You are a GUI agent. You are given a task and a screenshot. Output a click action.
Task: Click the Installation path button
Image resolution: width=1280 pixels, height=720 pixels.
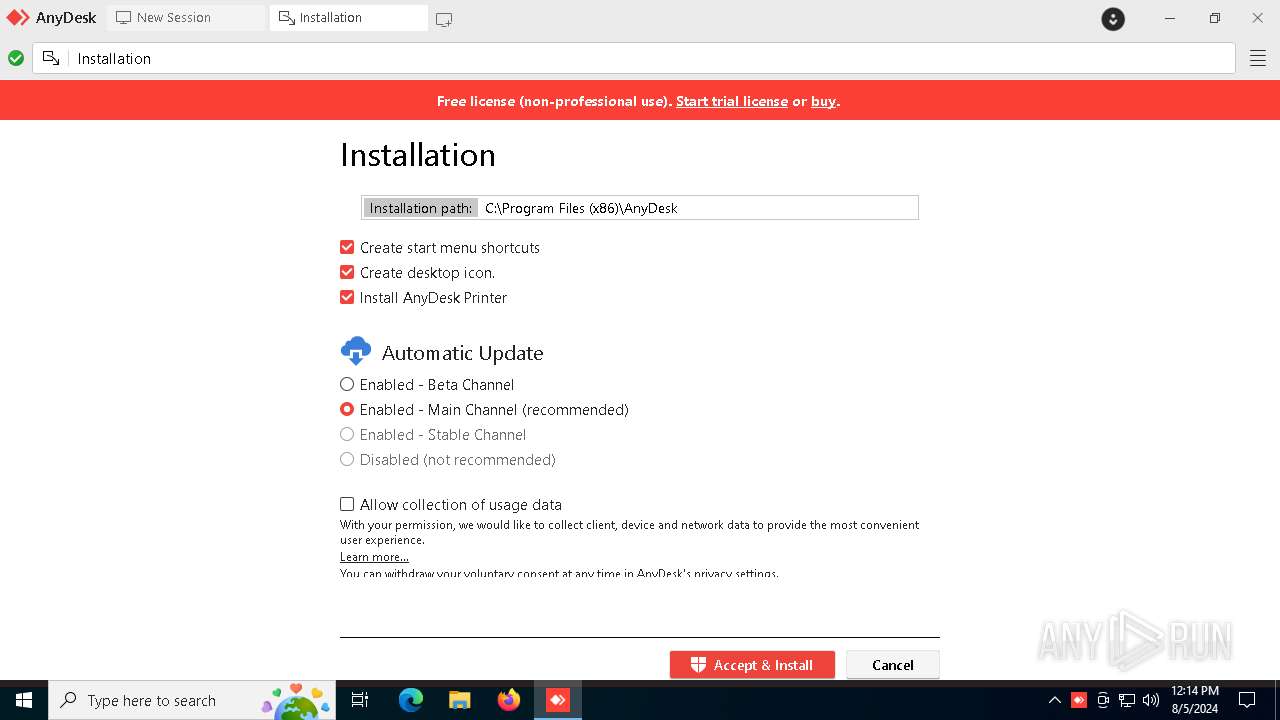click(420, 208)
